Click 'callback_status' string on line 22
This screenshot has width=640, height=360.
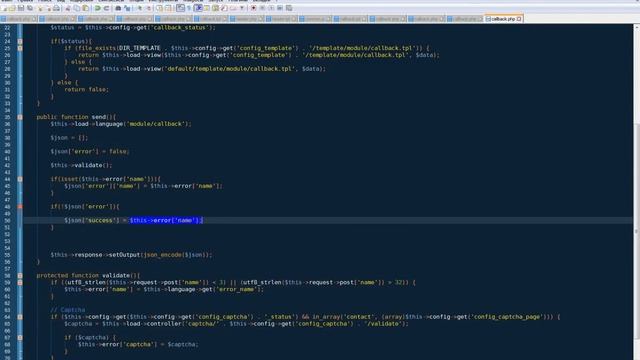click(179, 27)
